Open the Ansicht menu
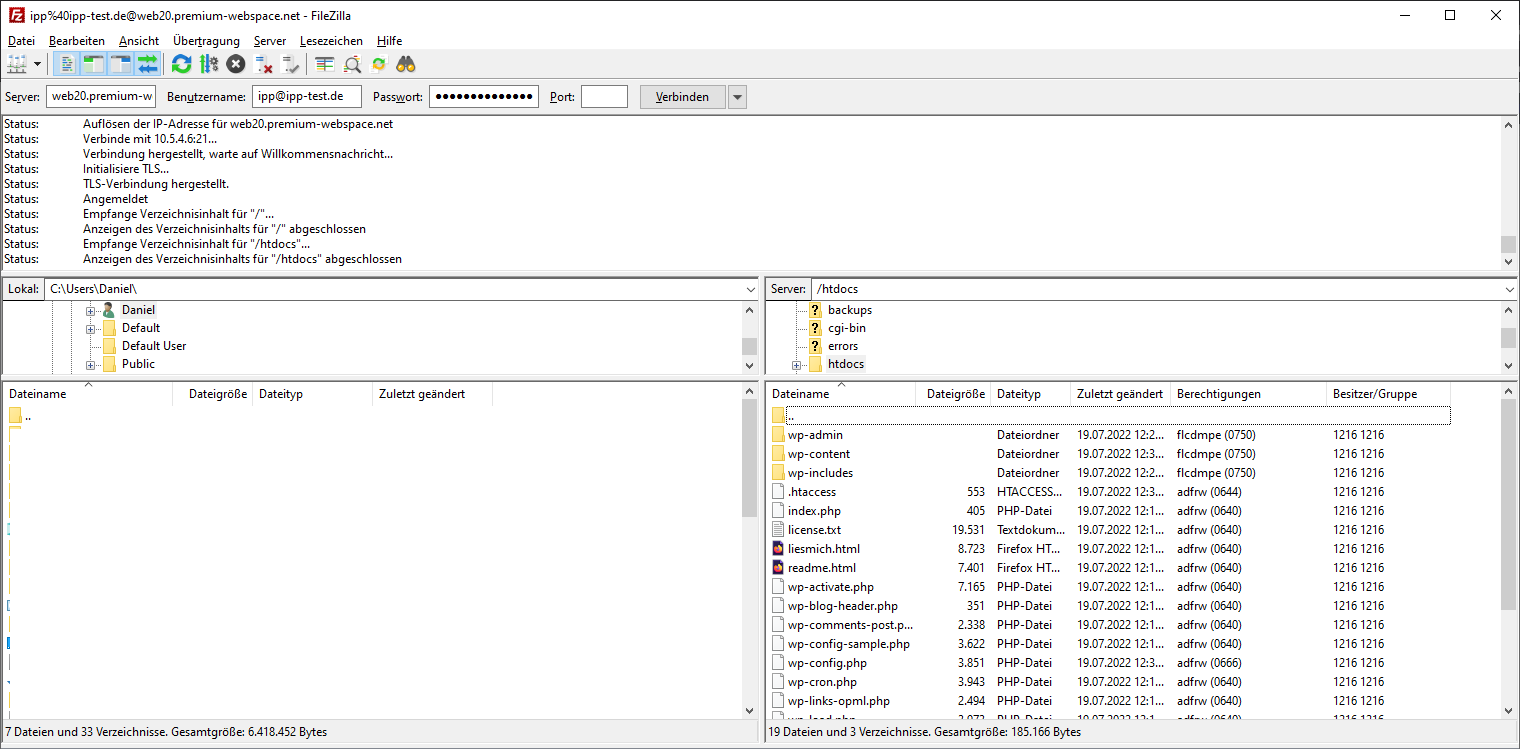Screen dimensions: 1520x749 139,41
